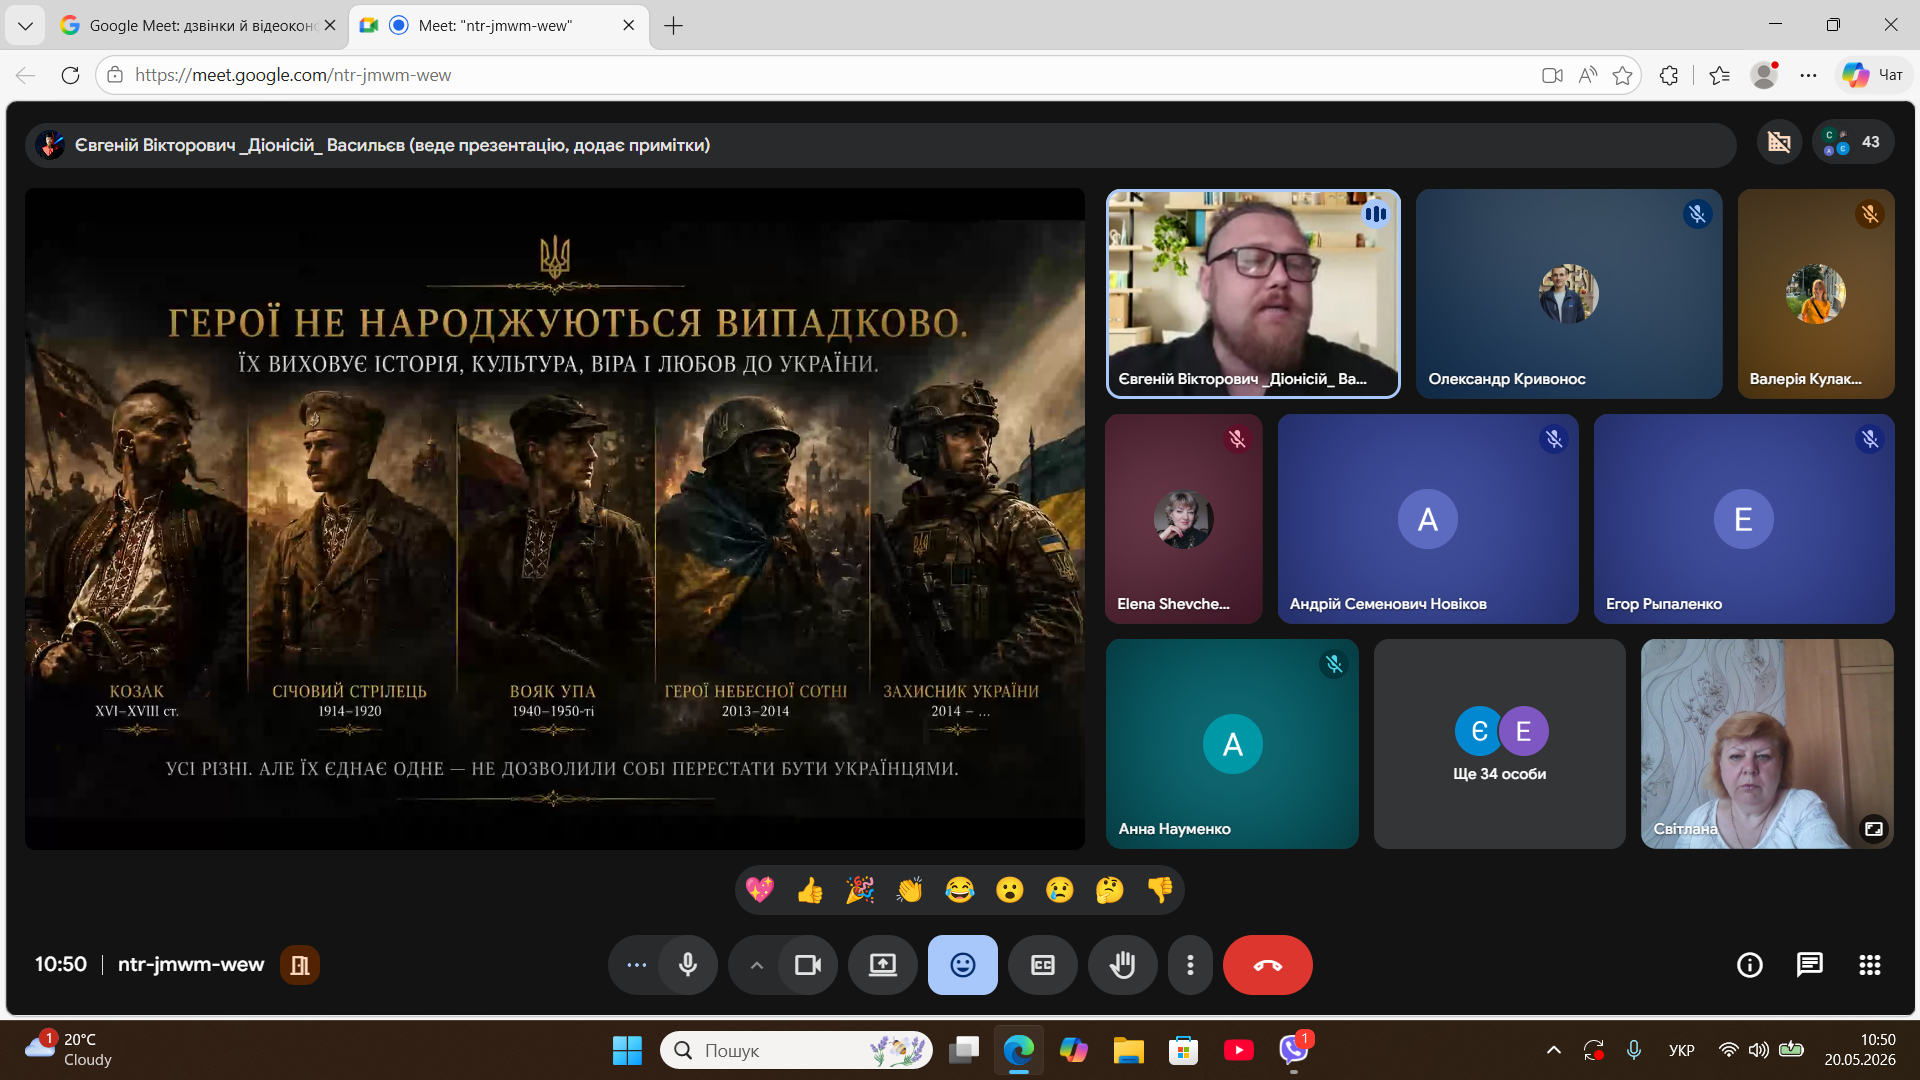Select Егор Рыпаленко participant tile
This screenshot has width=1920, height=1080.
pyautogui.click(x=1744, y=519)
